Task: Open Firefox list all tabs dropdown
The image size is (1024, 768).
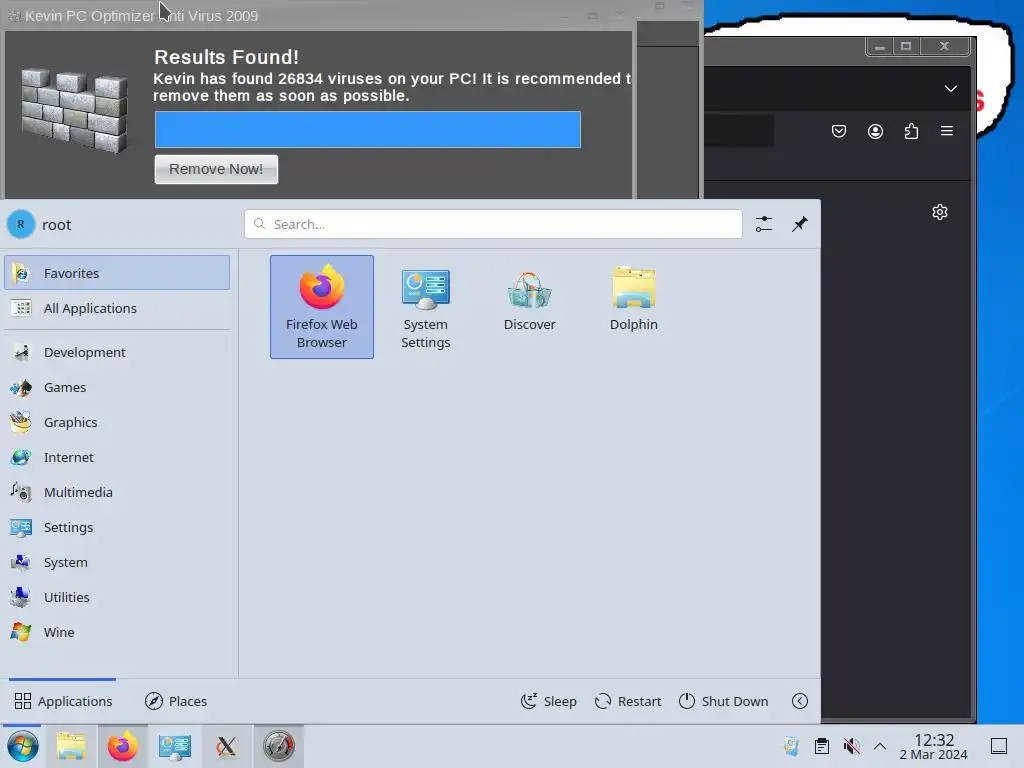Action: pos(951,88)
